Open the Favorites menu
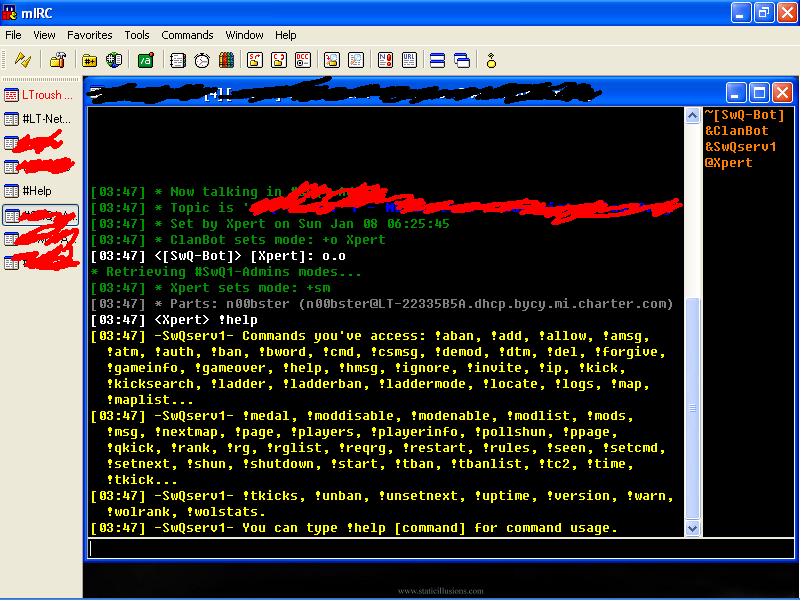Viewport: 801px width, 601px height. pos(90,35)
